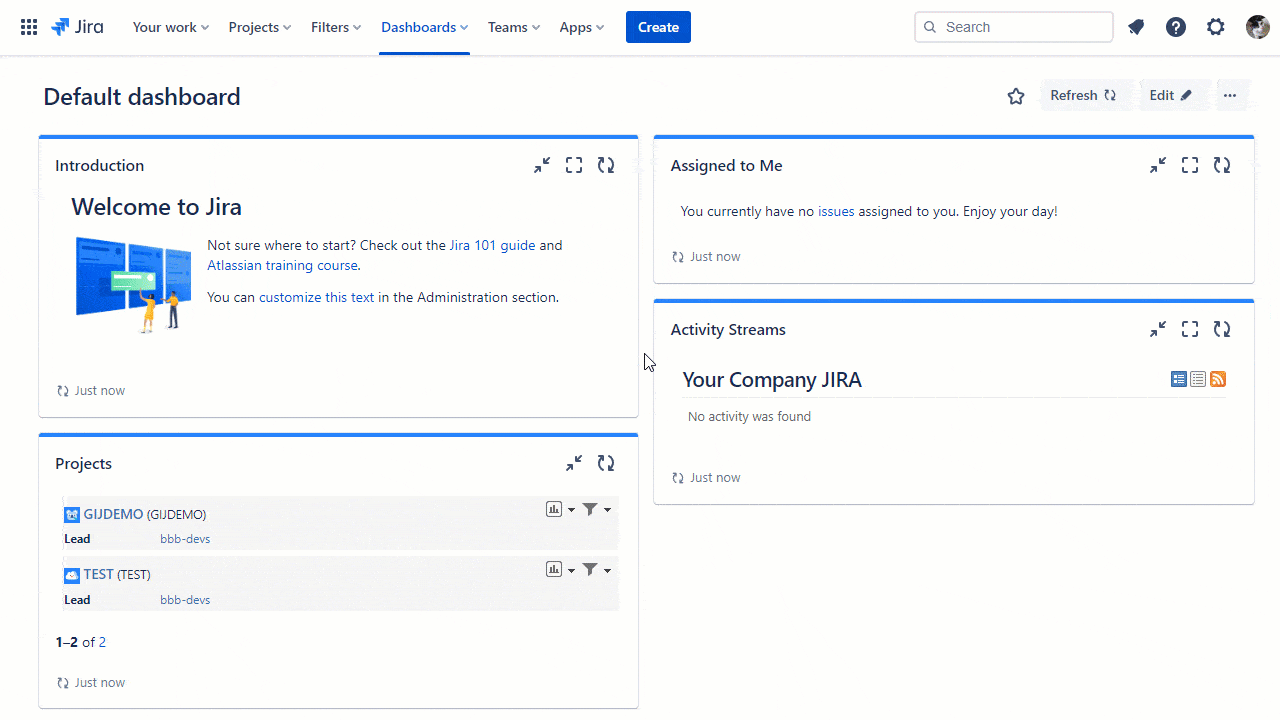
Task: Refresh the Assigned to Me gadget
Action: [x=1222, y=165]
